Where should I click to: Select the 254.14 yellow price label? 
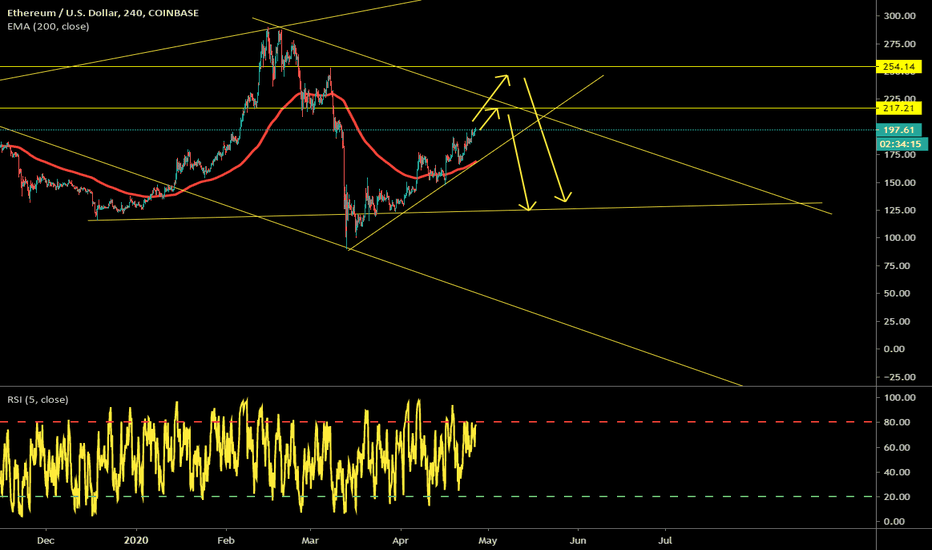click(899, 67)
